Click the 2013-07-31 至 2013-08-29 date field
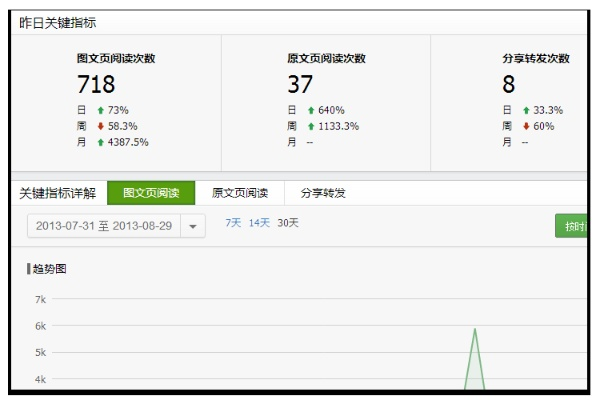The image size is (600, 400). point(104,226)
